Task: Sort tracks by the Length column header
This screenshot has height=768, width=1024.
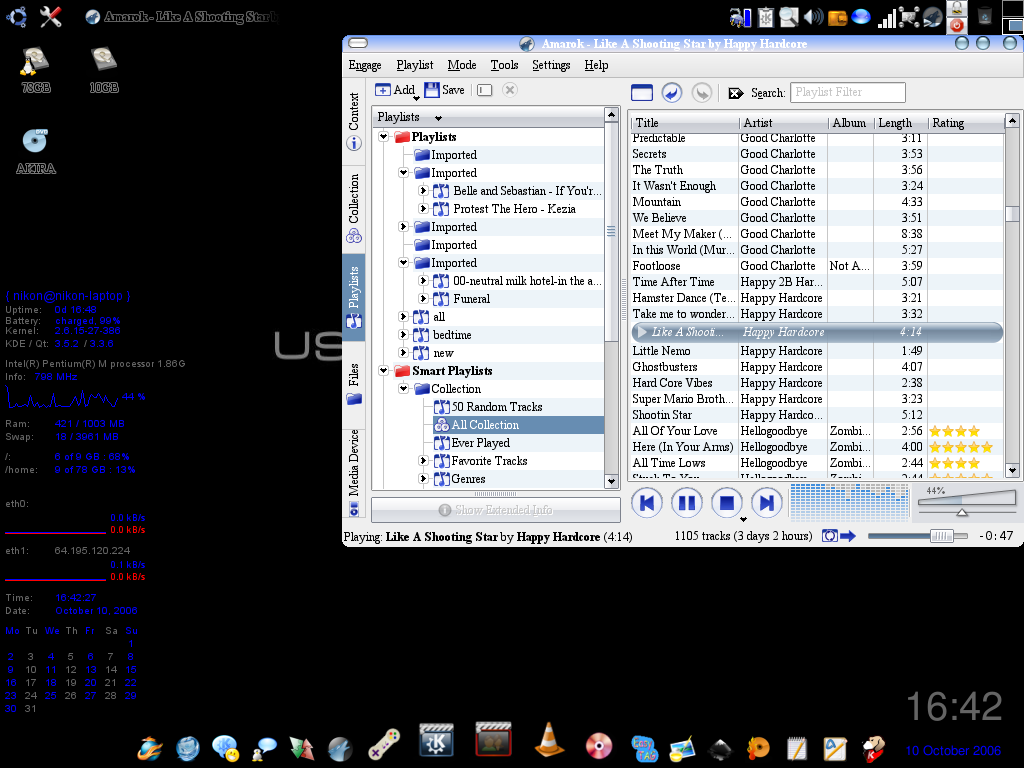Action: (x=901, y=123)
